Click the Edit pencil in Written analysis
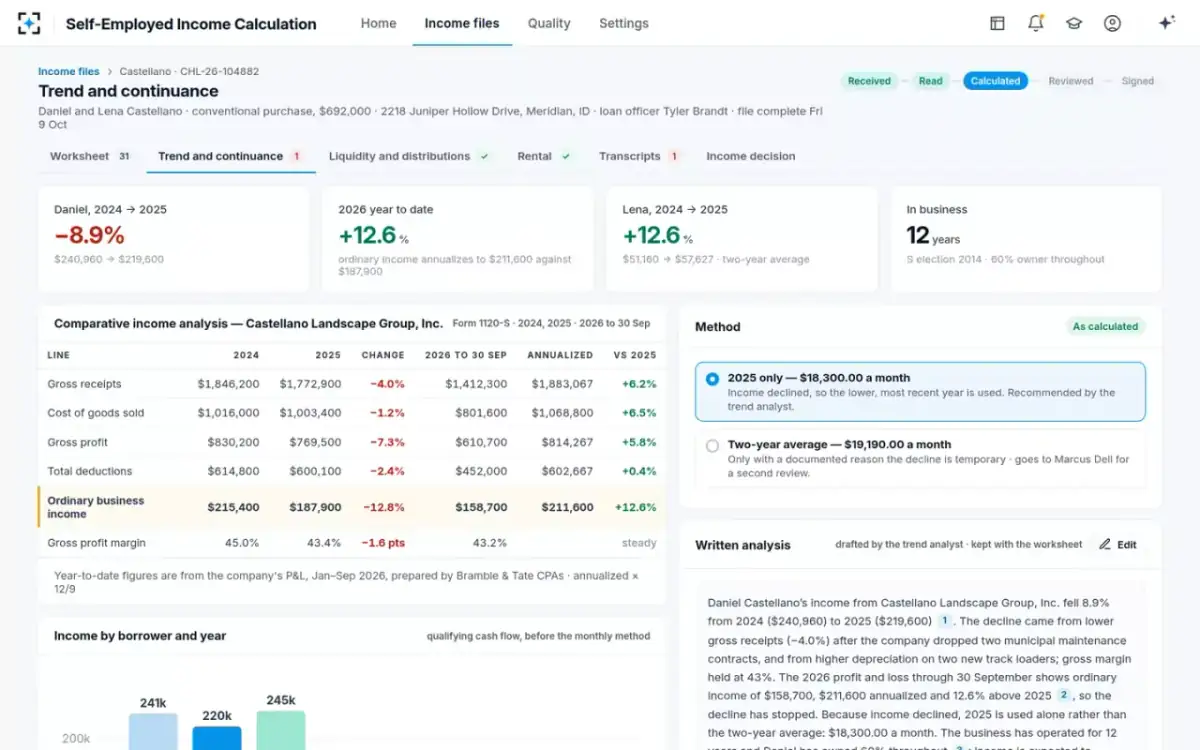Image resolution: width=1200 pixels, height=750 pixels. click(1118, 545)
